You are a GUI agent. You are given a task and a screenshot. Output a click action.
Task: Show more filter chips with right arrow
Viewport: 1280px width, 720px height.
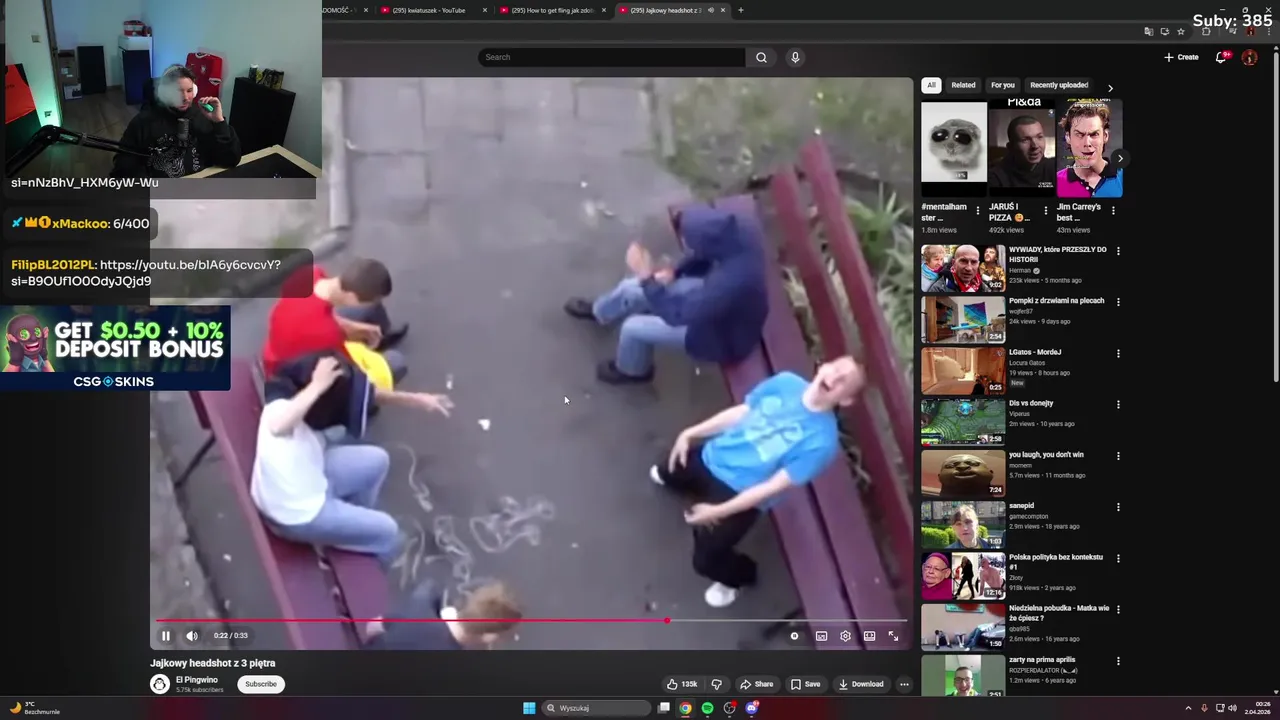pyautogui.click(x=1110, y=88)
